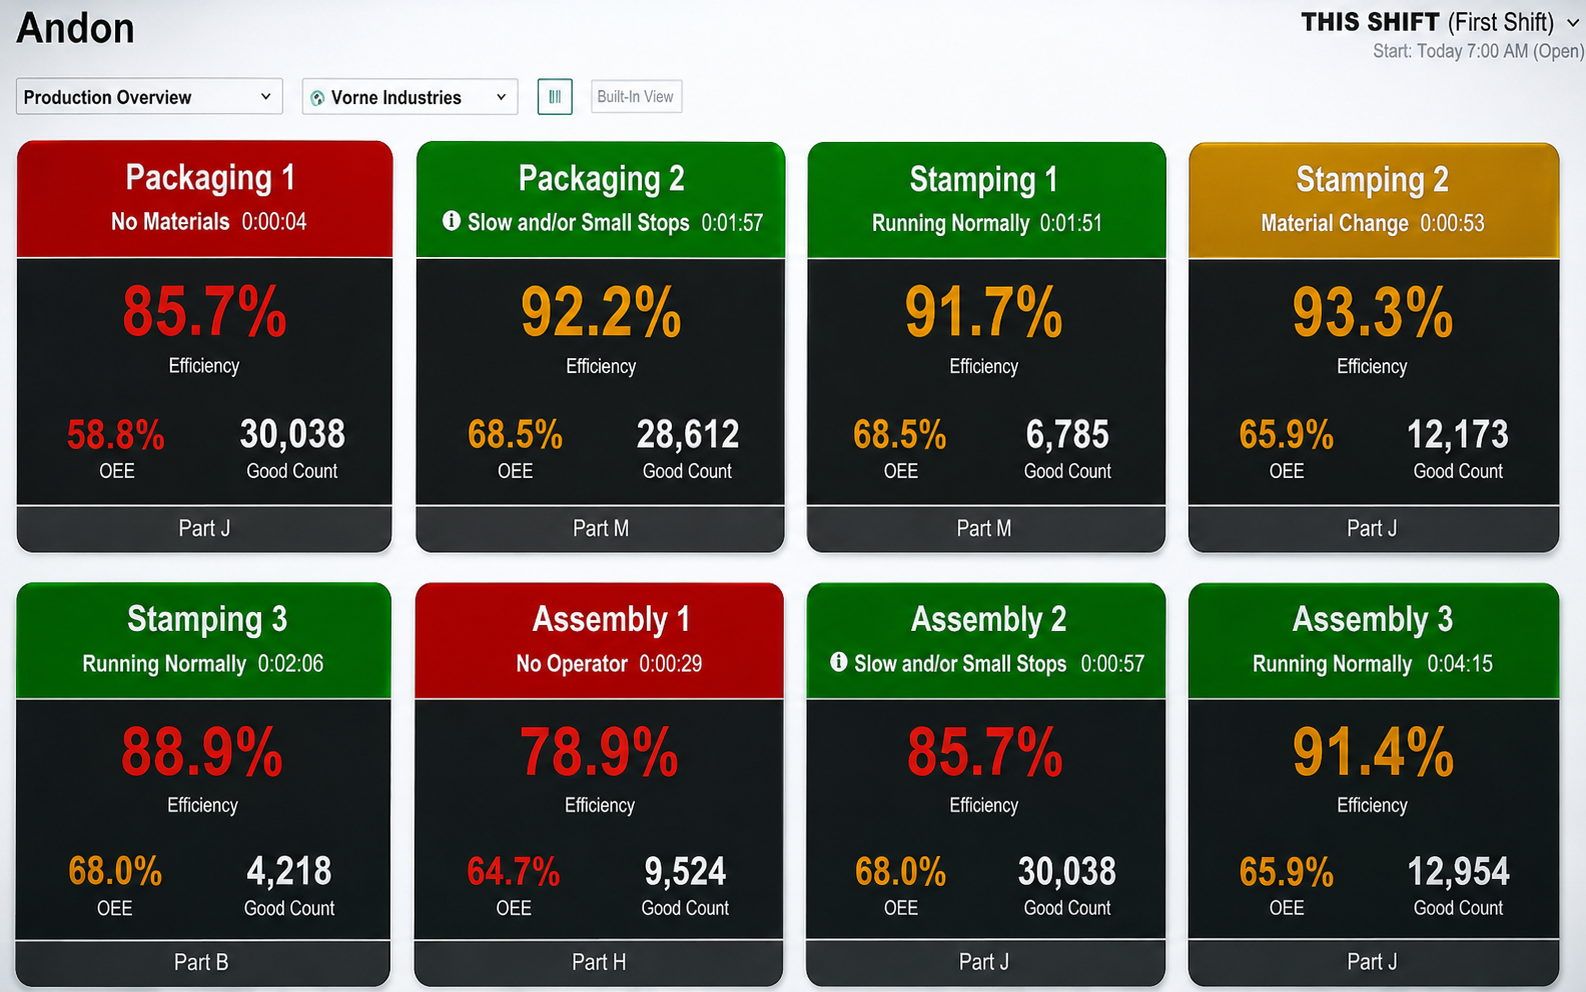Click the Part J footer under Packaging 1
The height and width of the screenshot is (992, 1586).
tap(205, 528)
